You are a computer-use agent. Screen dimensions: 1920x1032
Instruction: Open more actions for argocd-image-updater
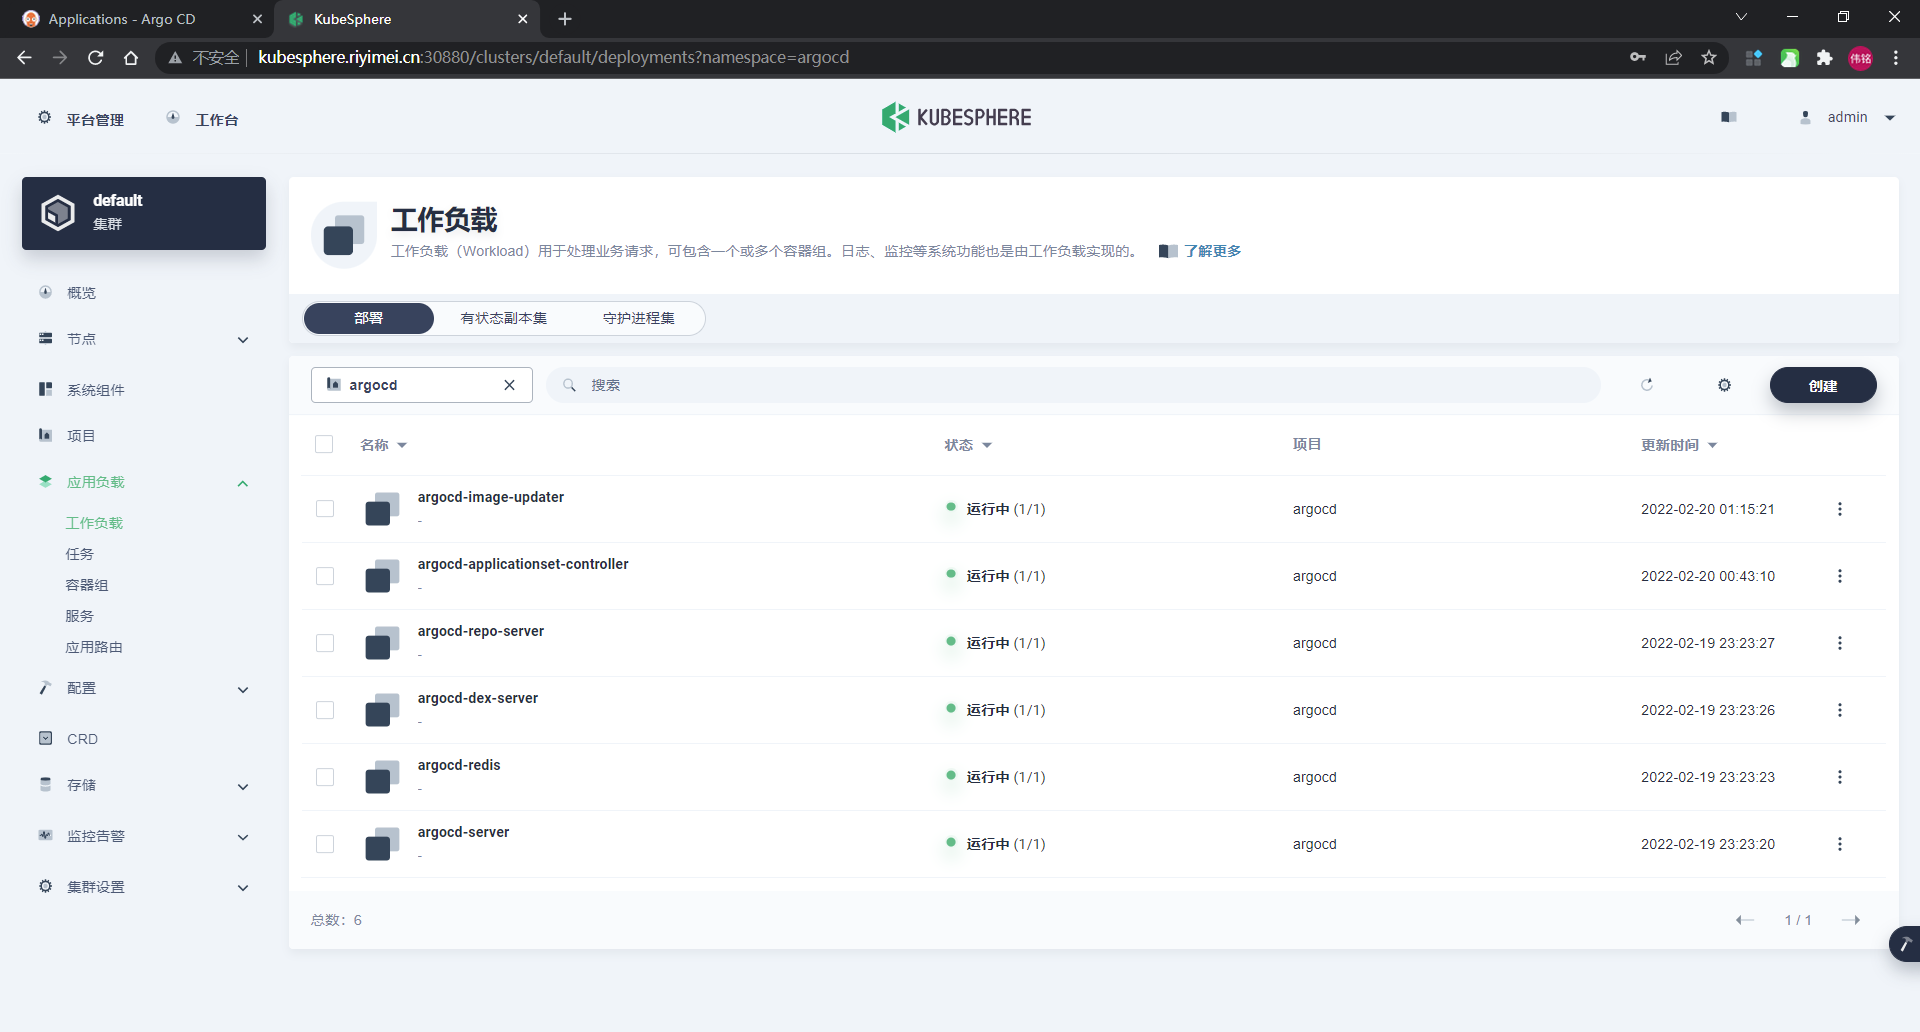coord(1839,509)
